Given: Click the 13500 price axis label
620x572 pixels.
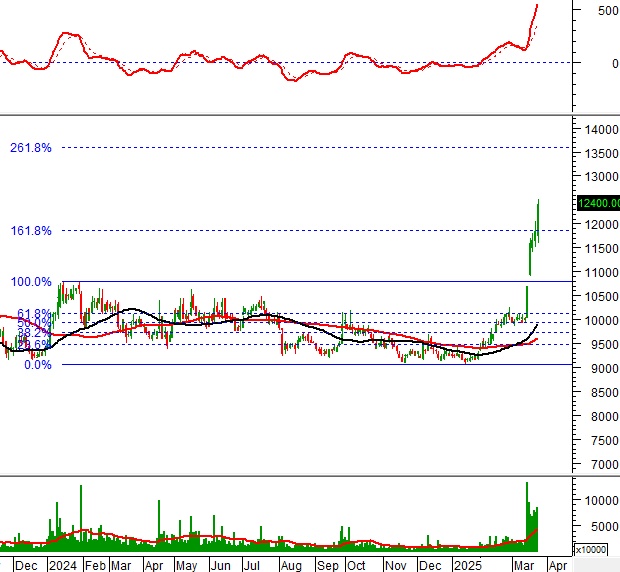Looking at the screenshot, I should [x=602, y=153].
